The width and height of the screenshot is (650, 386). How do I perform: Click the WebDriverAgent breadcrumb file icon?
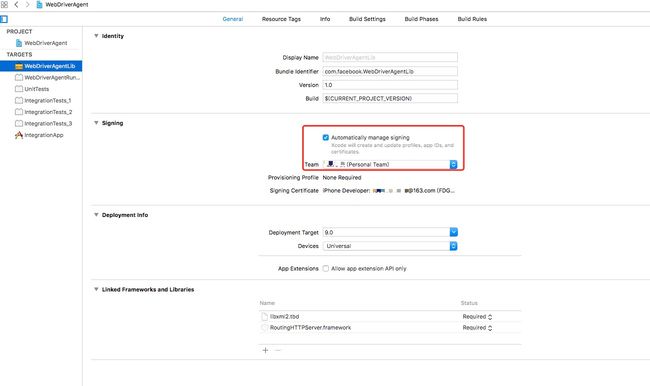[x=39, y=5]
